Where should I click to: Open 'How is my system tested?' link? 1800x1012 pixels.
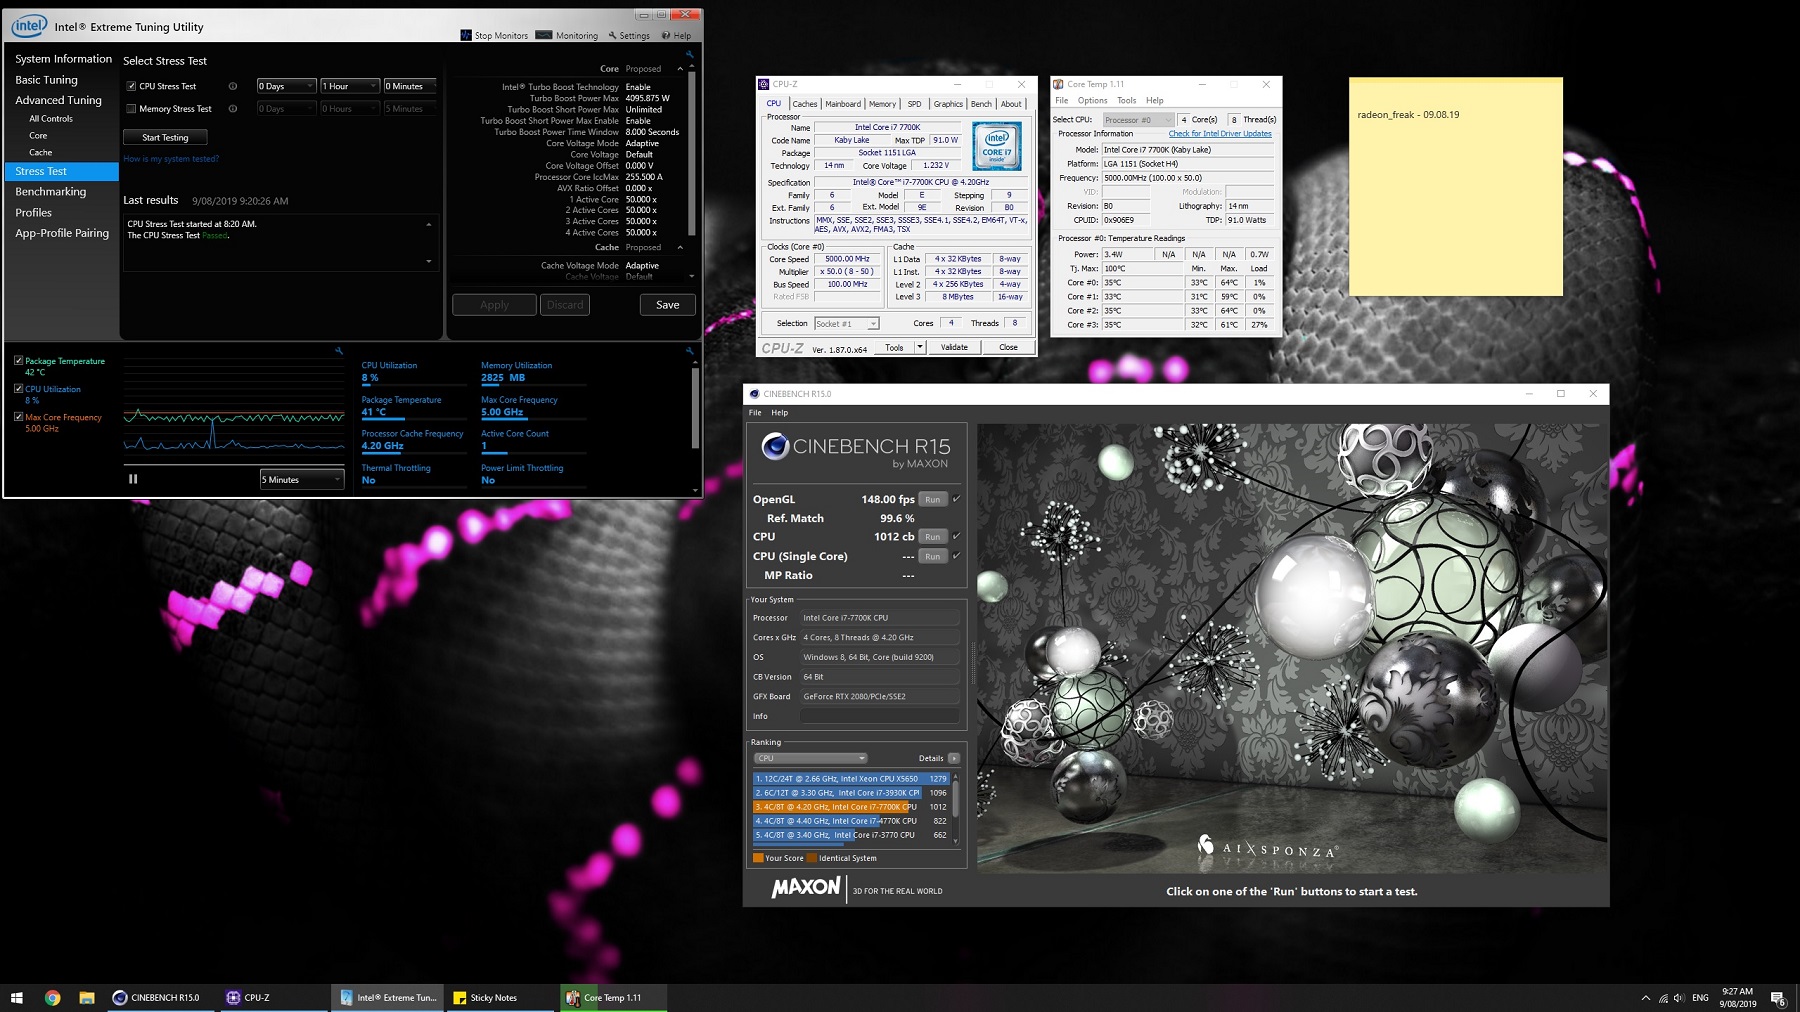pyautogui.click(x=171, y=159)
